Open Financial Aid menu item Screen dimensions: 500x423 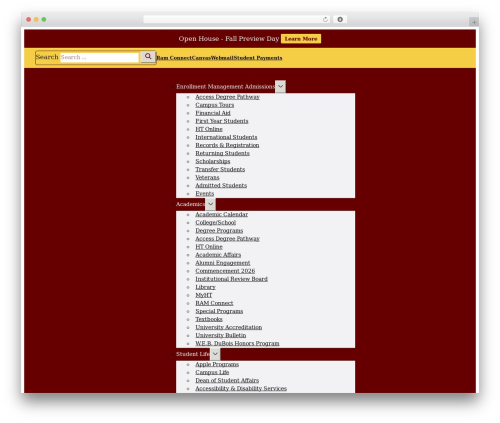213,113
